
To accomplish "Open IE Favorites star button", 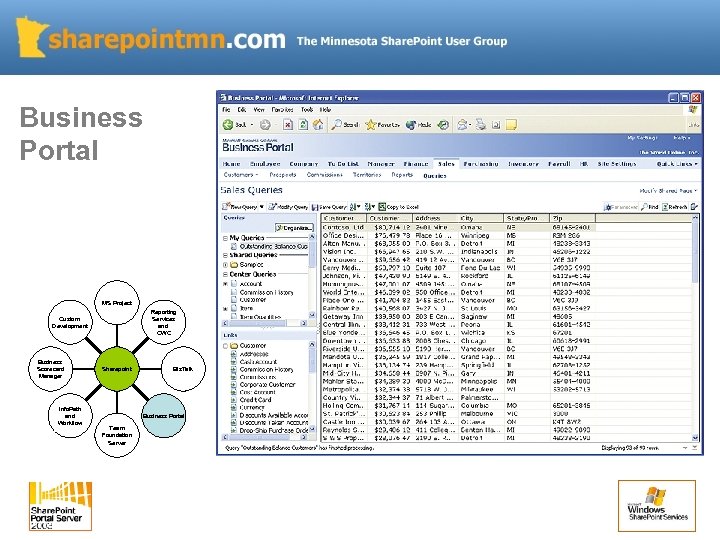I will pos(383,124).
